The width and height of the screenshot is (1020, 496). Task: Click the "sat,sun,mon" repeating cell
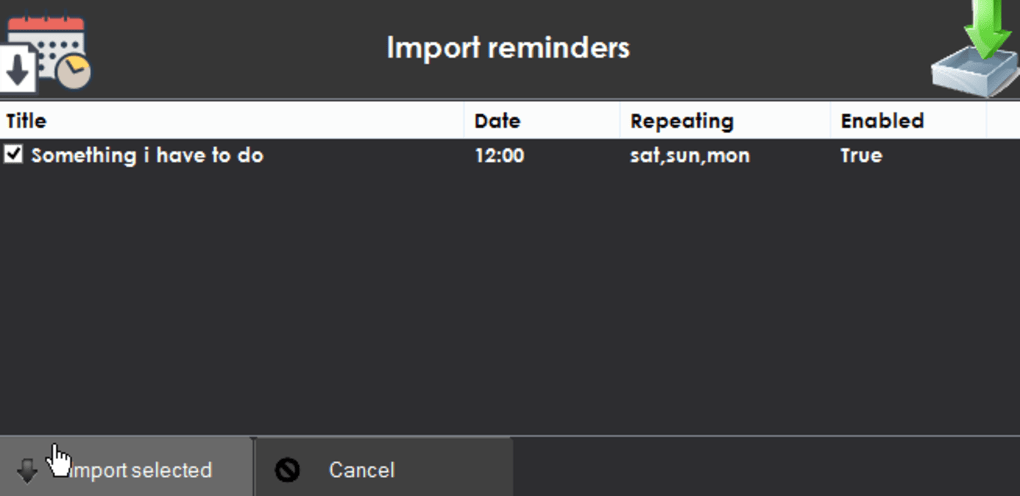click(x=690, y=156)
